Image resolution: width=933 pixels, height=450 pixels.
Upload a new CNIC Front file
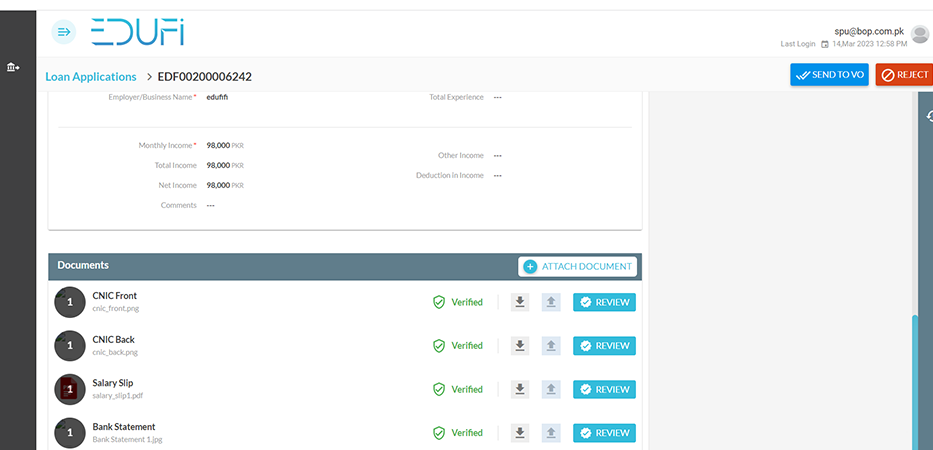point(550,302)
